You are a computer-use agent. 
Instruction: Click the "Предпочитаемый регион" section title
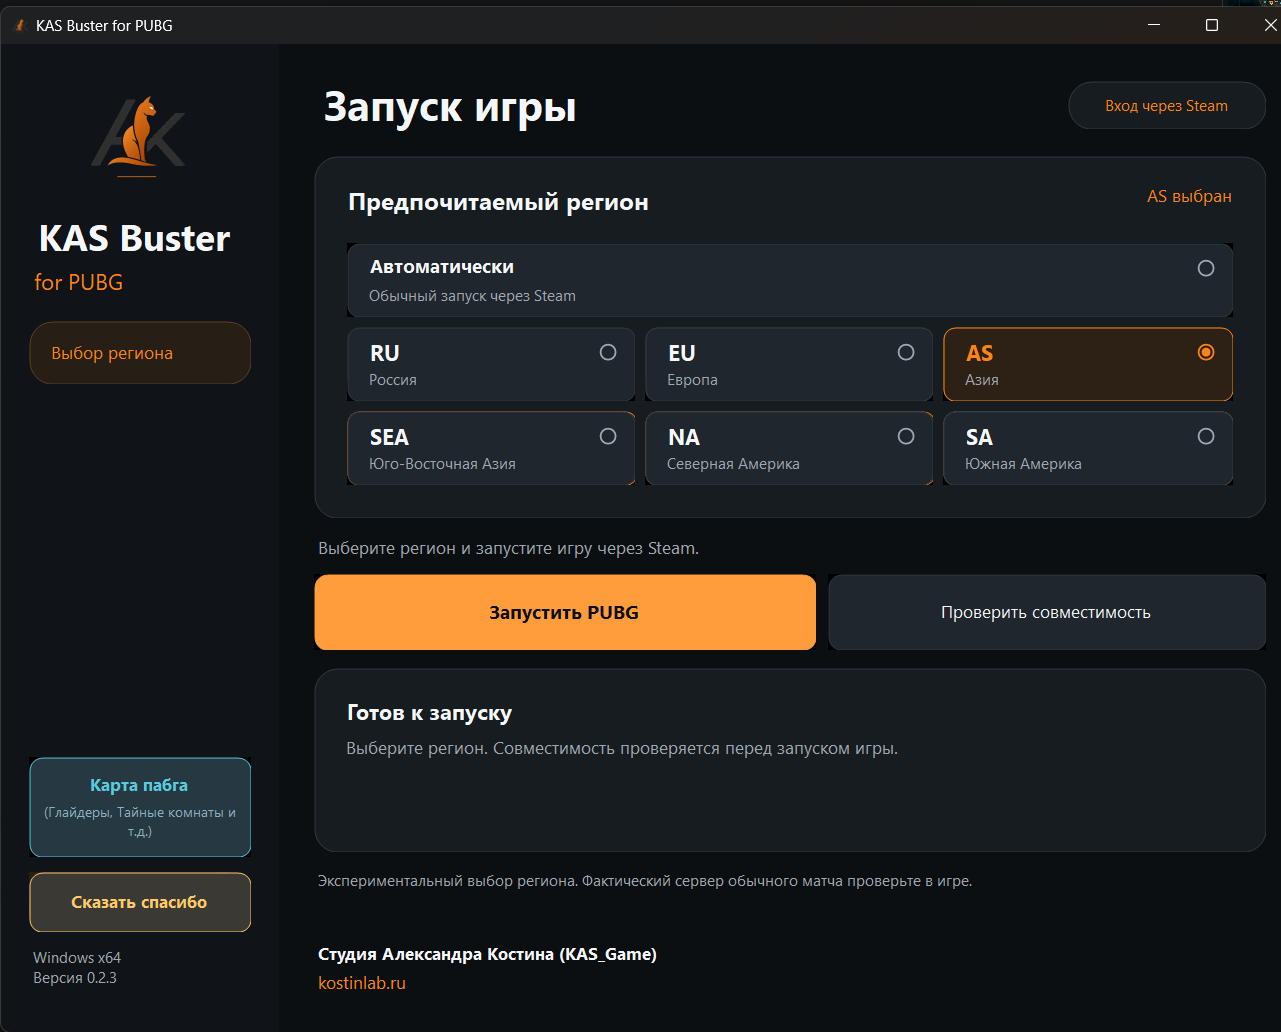[498, 203]
